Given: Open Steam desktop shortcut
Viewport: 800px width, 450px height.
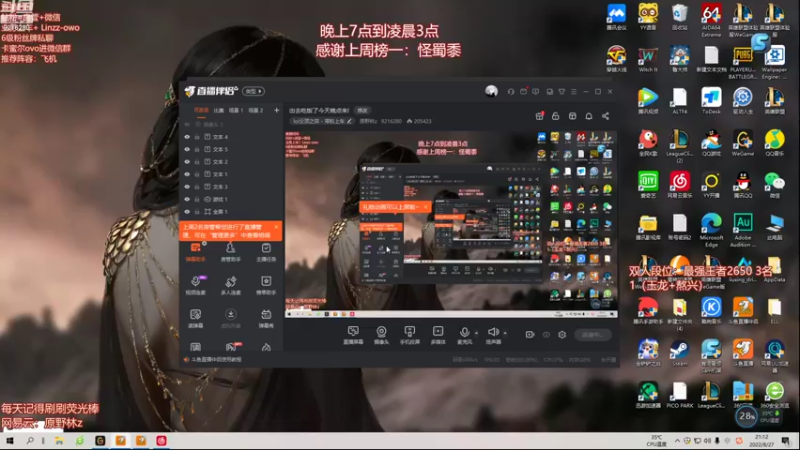Looking at the screenshot, I should pyautogui.click(x=680, y=353).
